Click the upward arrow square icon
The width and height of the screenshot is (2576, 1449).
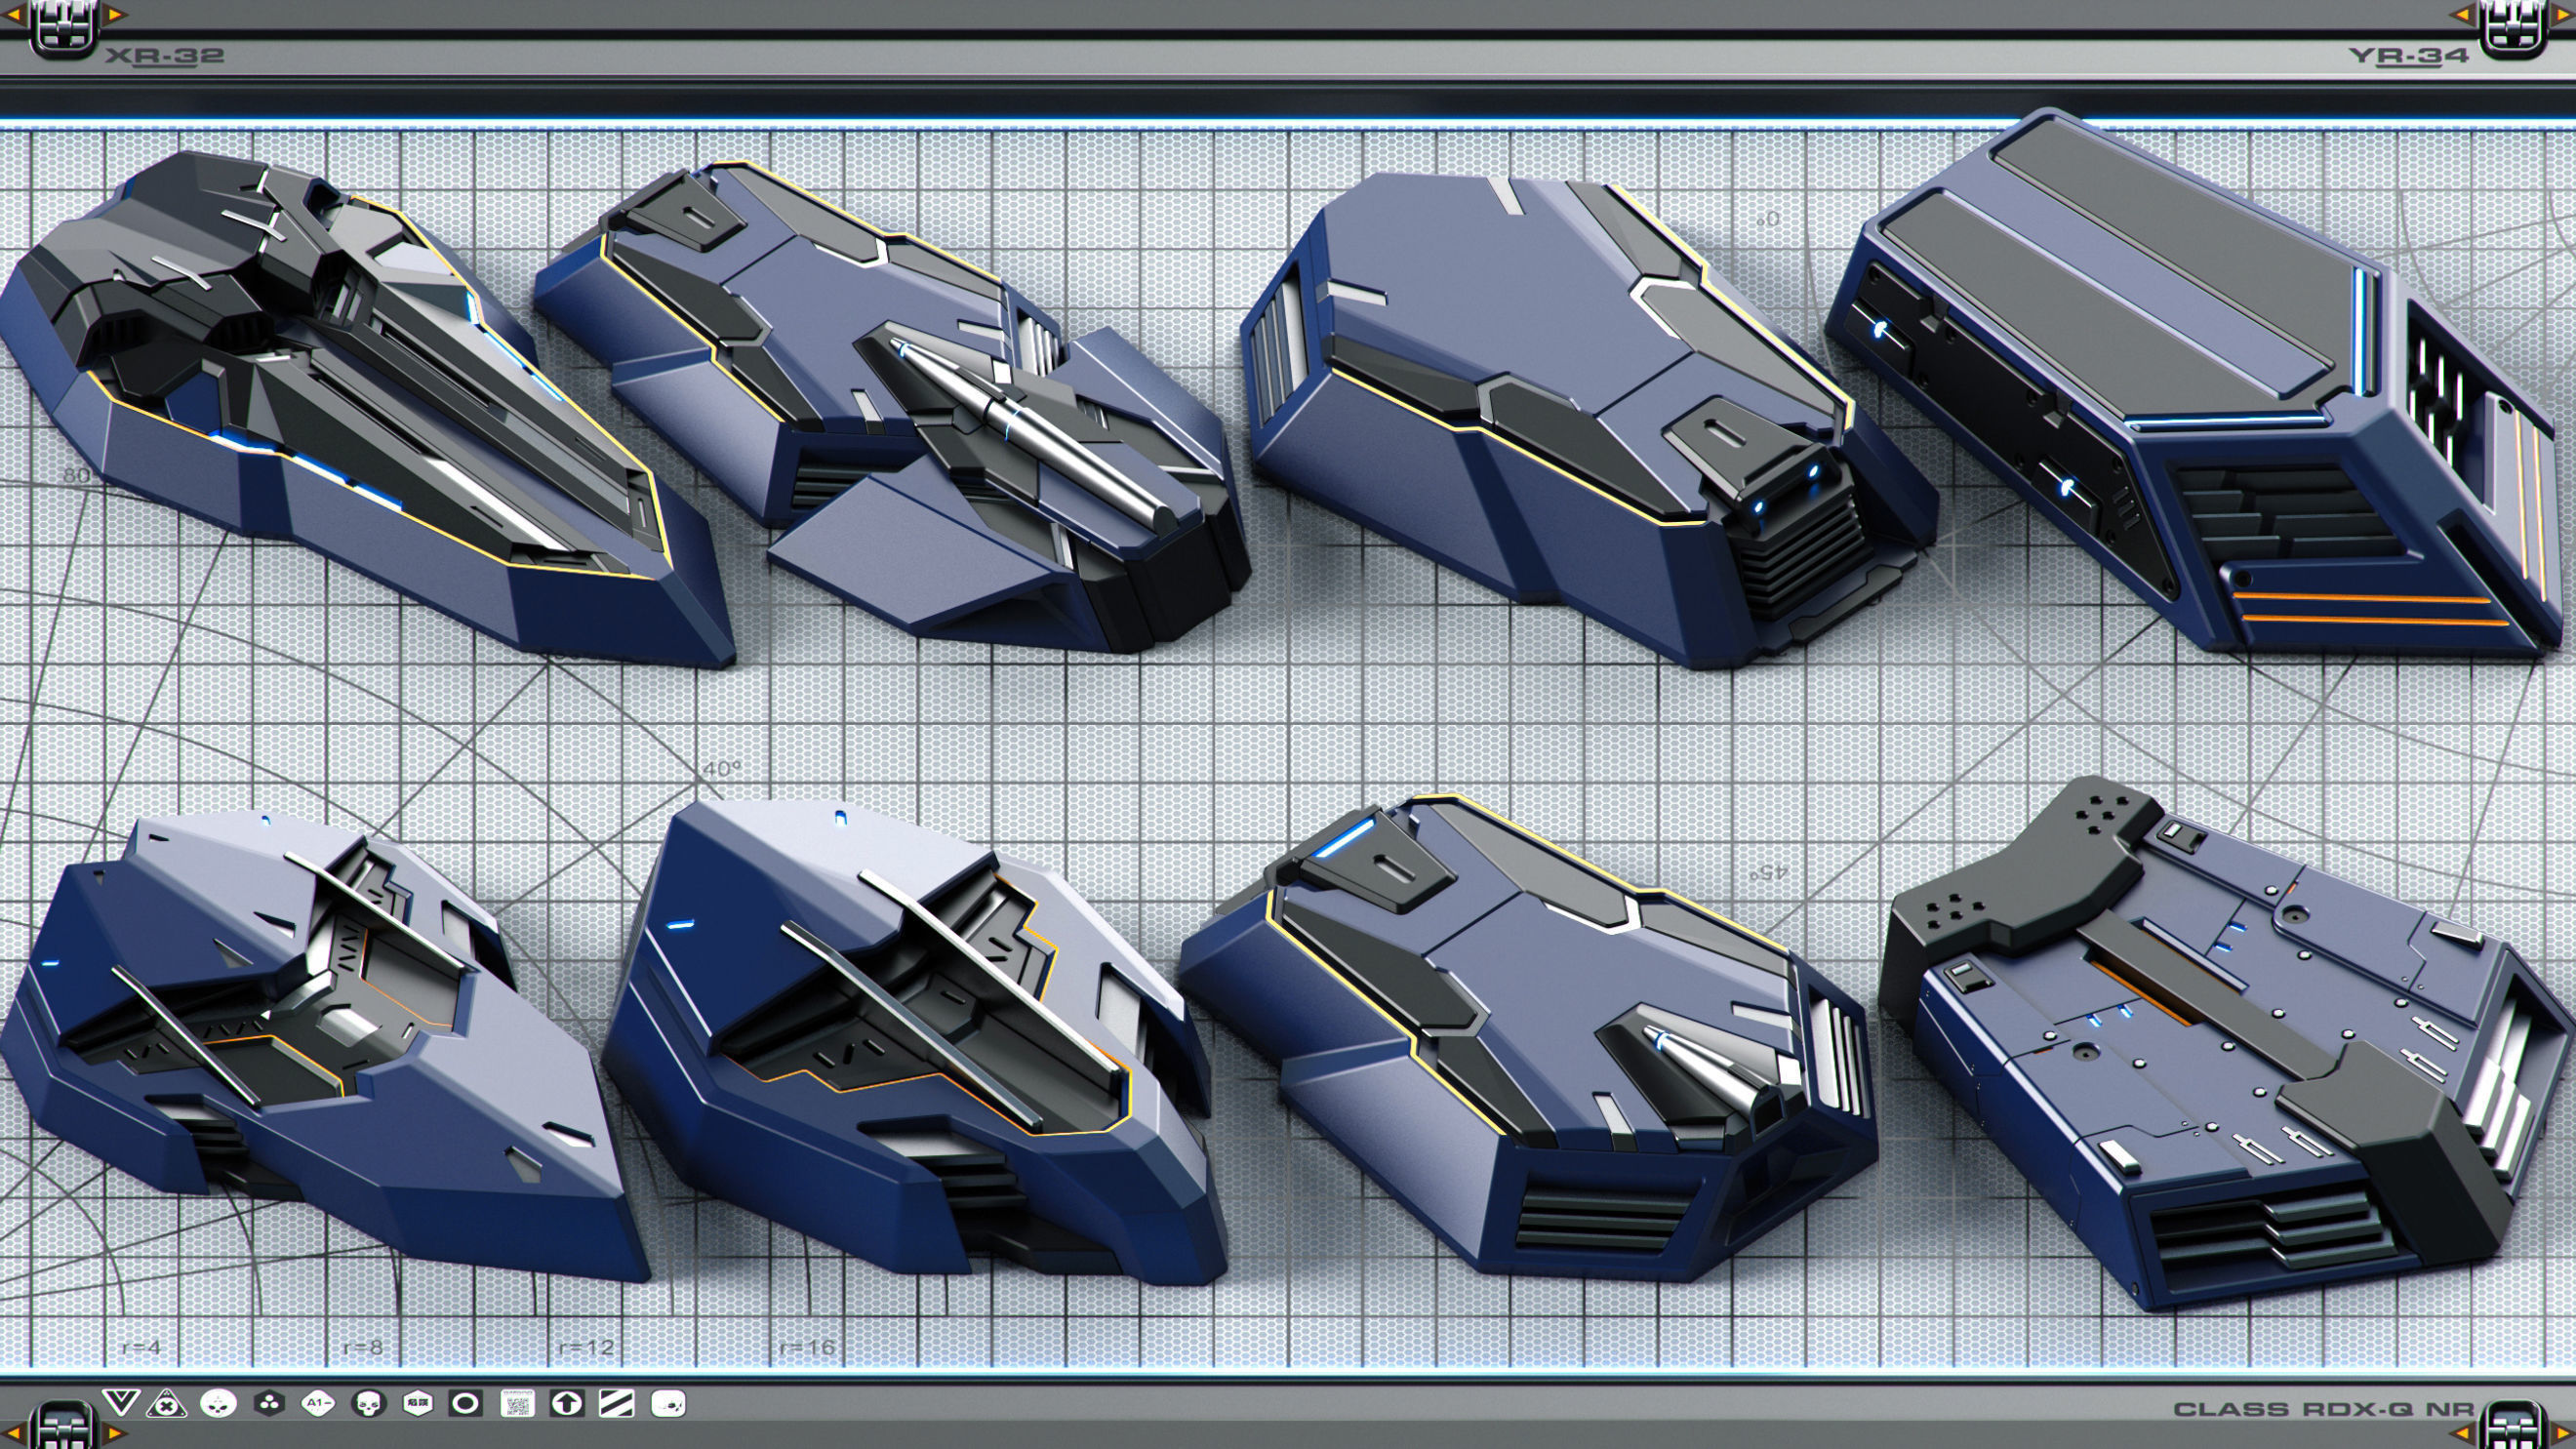pyautogui.click(x=567, y=1404)
